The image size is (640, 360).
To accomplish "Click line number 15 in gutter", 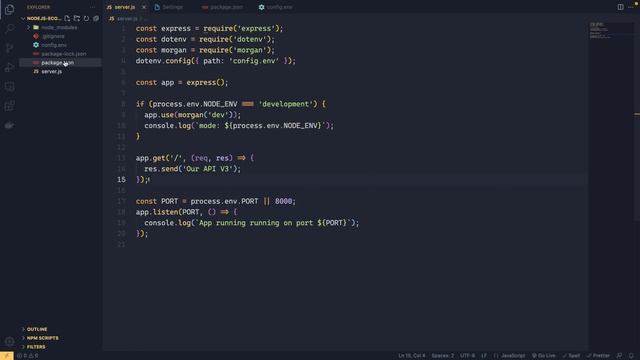I will coord(121,180).
